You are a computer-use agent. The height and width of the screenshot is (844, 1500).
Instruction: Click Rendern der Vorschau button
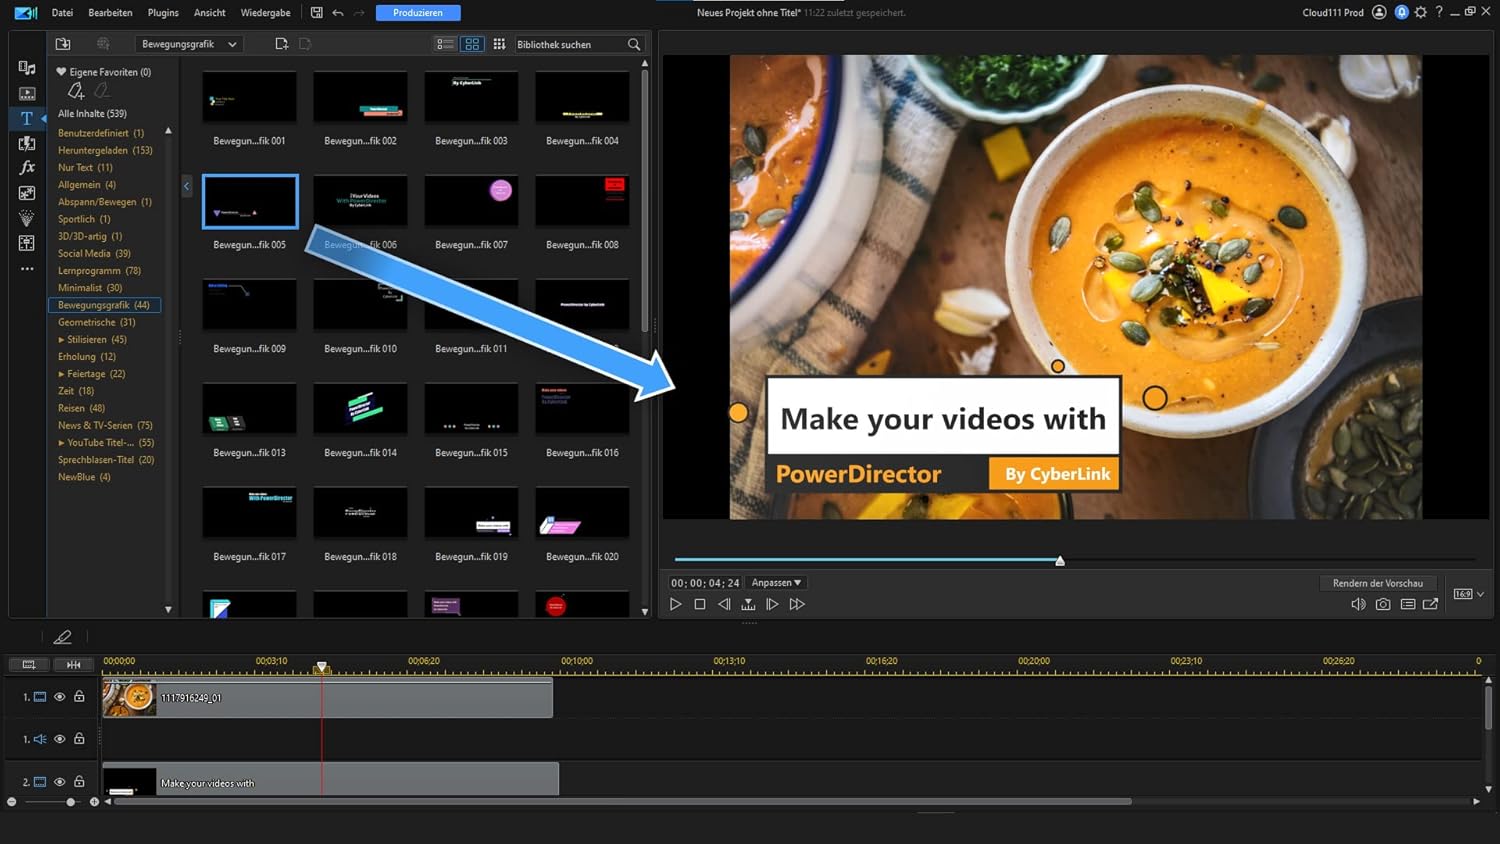[x=1377, y=583]
